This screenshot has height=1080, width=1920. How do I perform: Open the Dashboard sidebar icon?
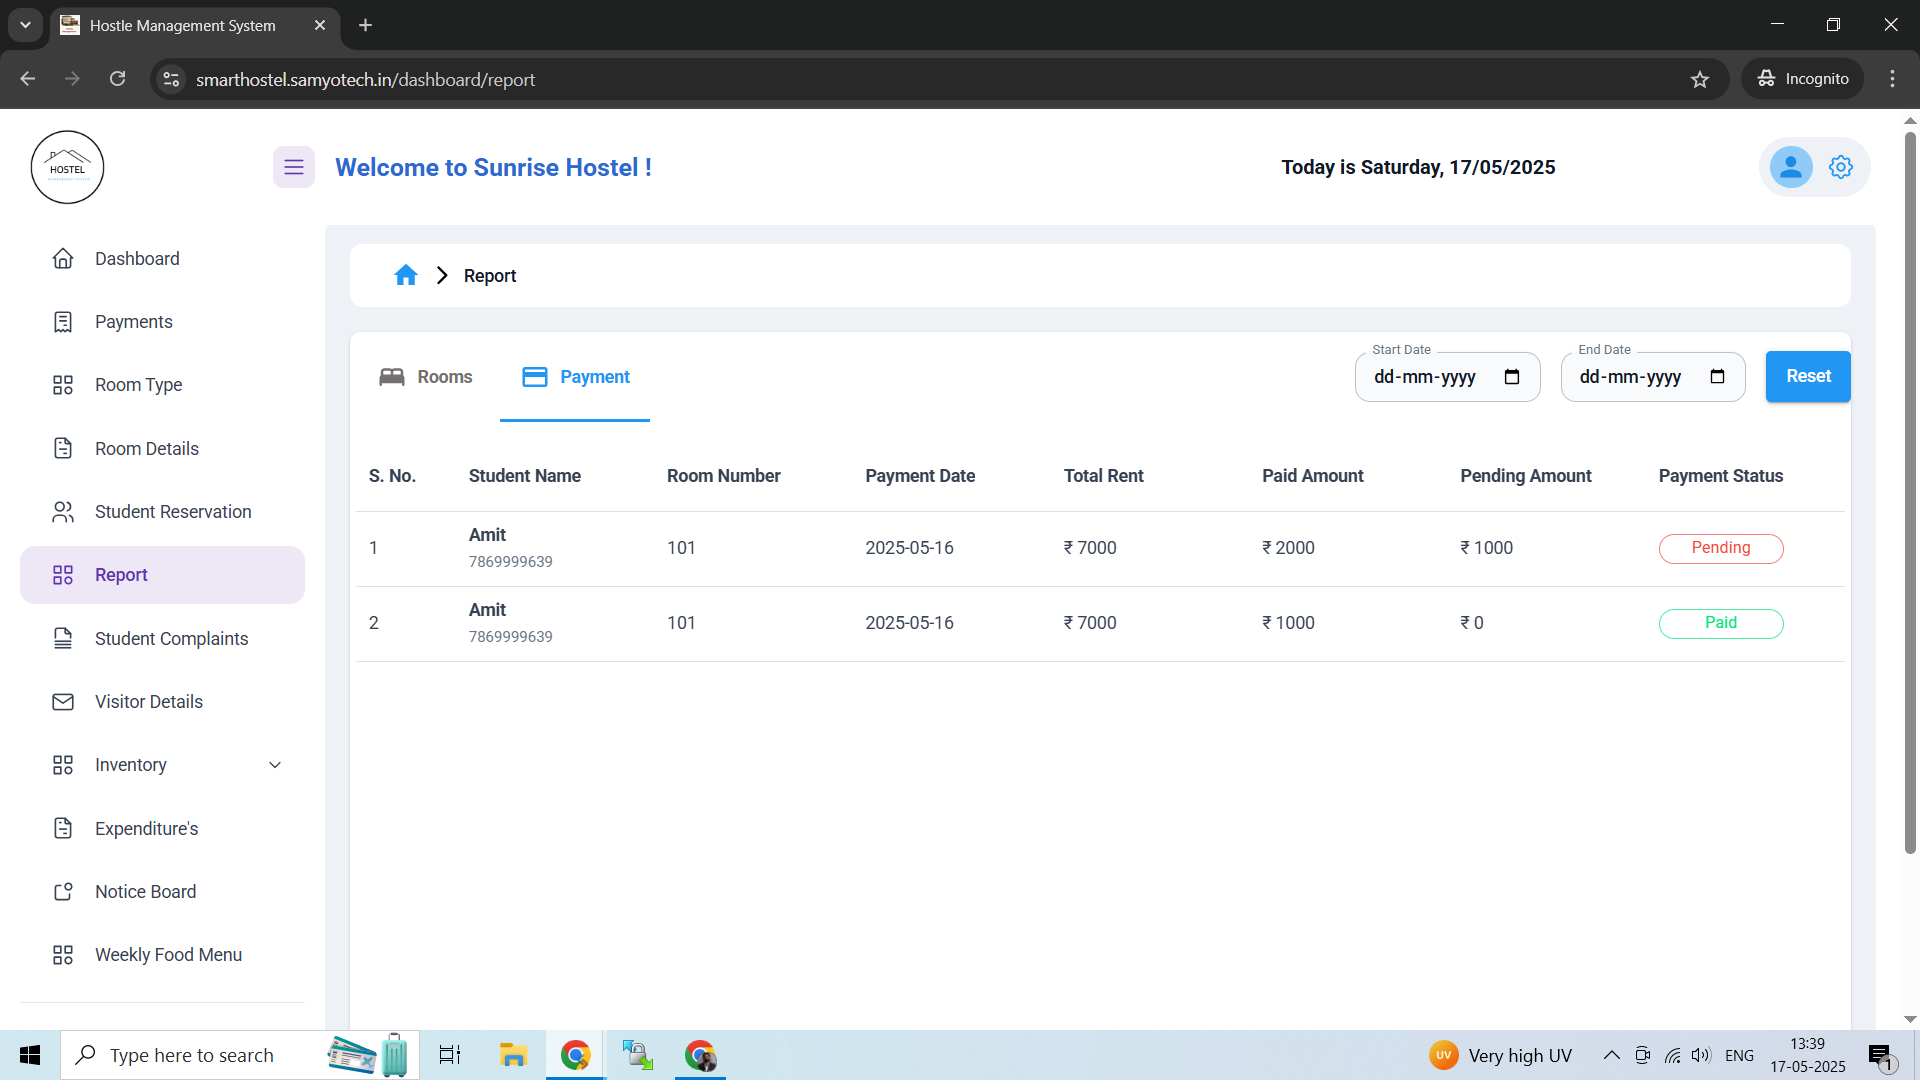(x=63, y=258)
